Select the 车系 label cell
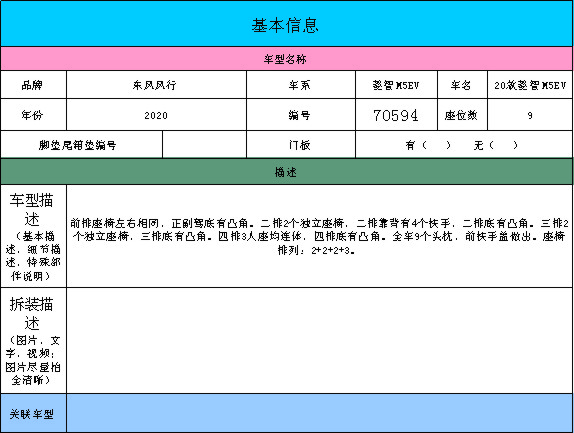 coord(301,85)
